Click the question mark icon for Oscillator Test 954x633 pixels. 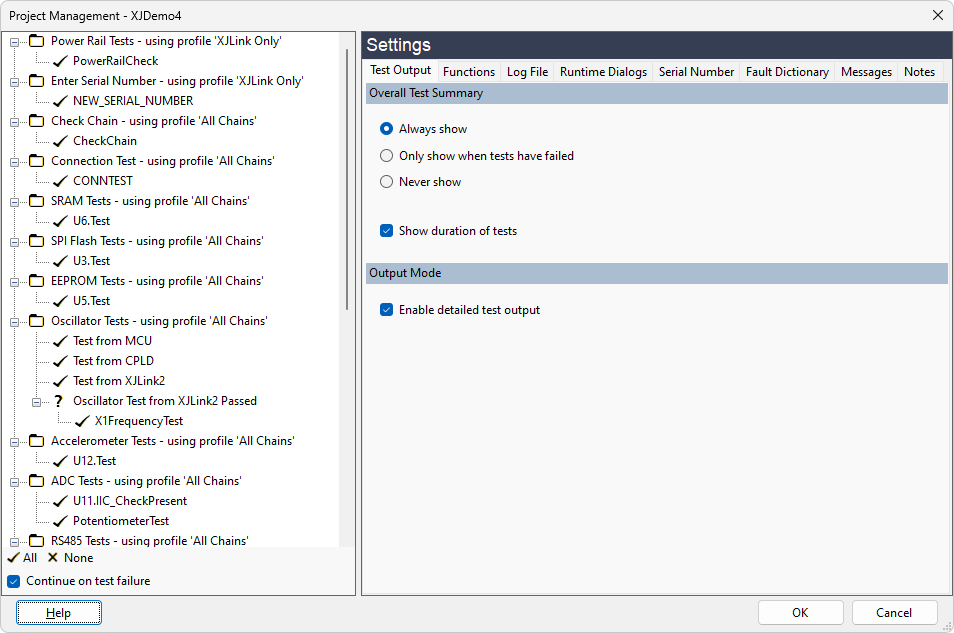pyautogui.click(x=59, y=401)
